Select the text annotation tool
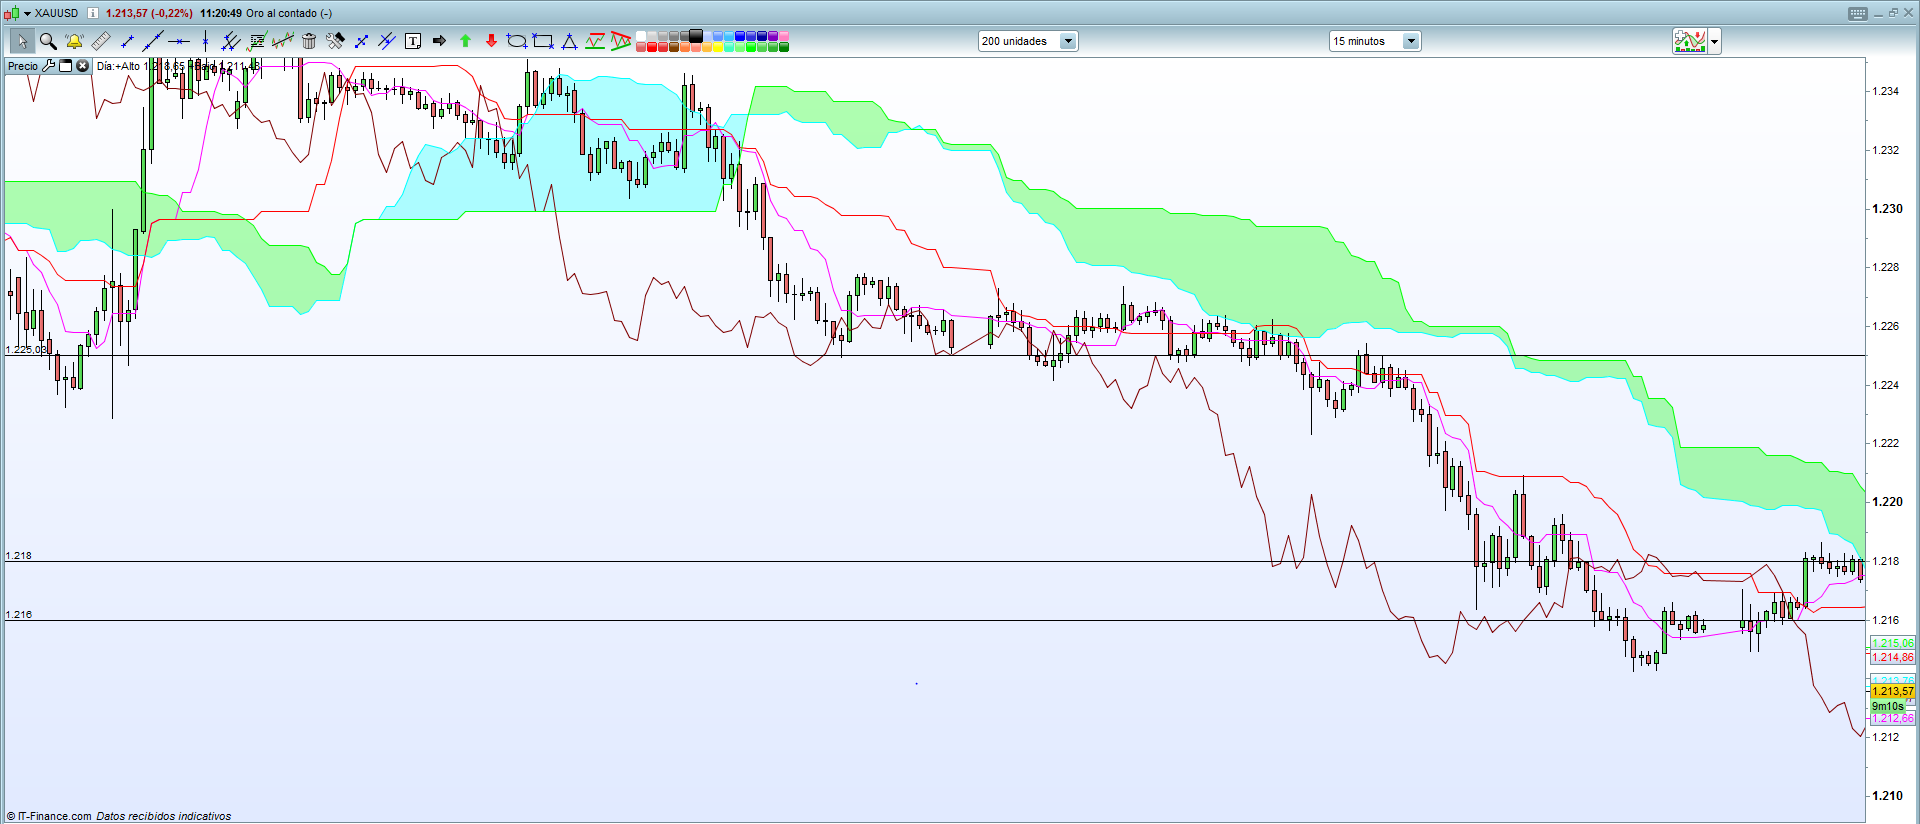 pyautogui.click(x=413, y=41)
